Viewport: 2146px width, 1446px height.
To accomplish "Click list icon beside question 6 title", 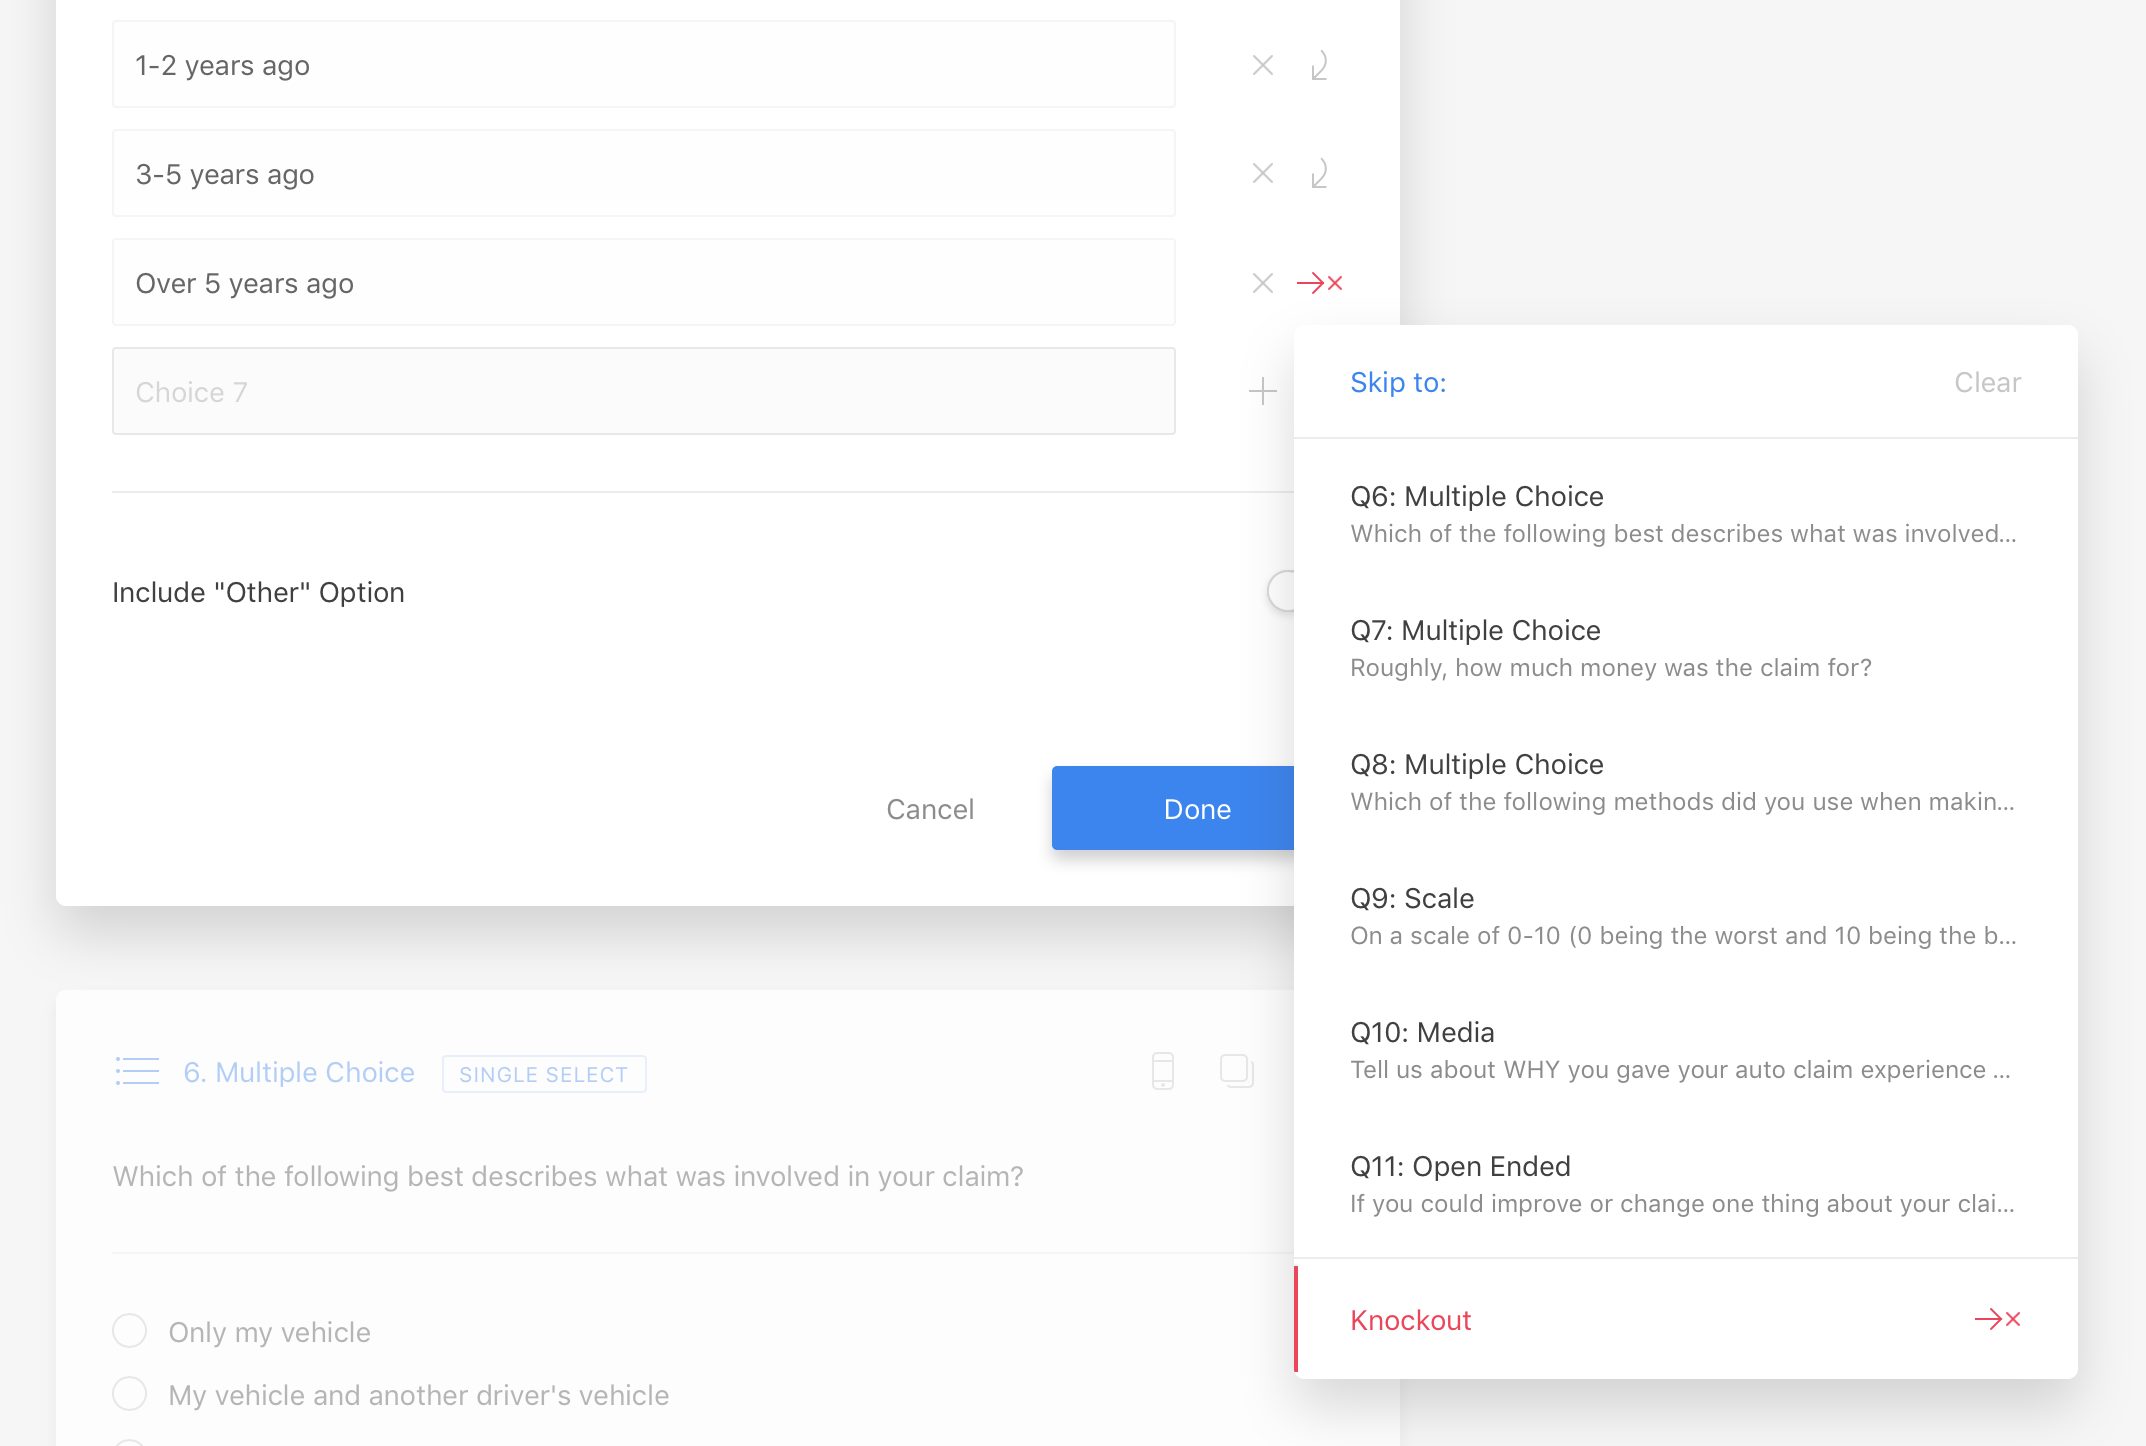I will pos(137,1072).
